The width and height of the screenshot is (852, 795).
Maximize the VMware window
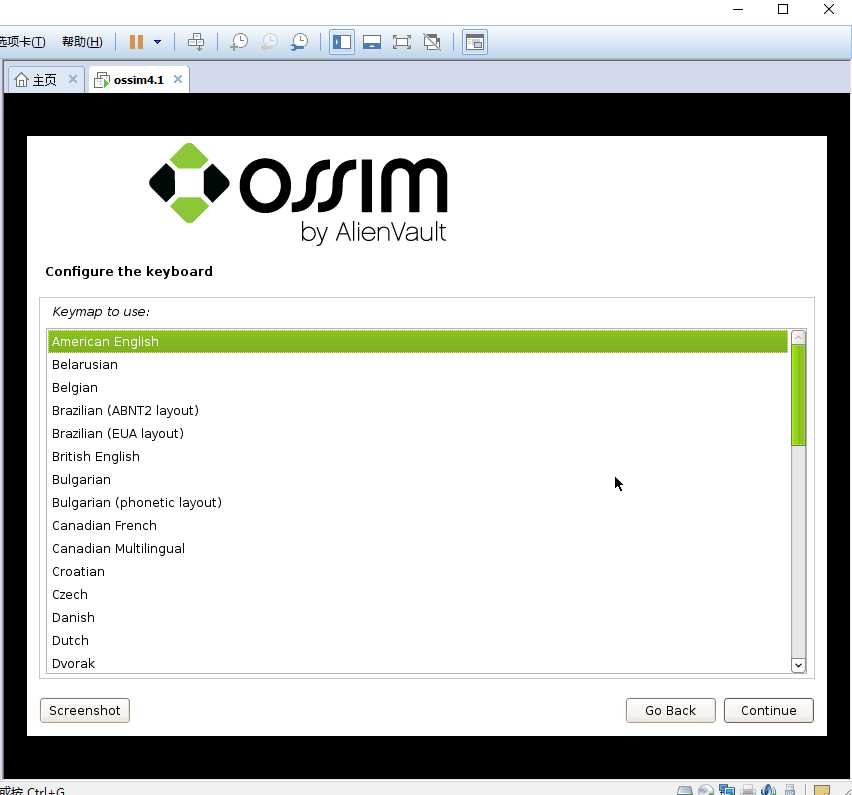point(783,9)
